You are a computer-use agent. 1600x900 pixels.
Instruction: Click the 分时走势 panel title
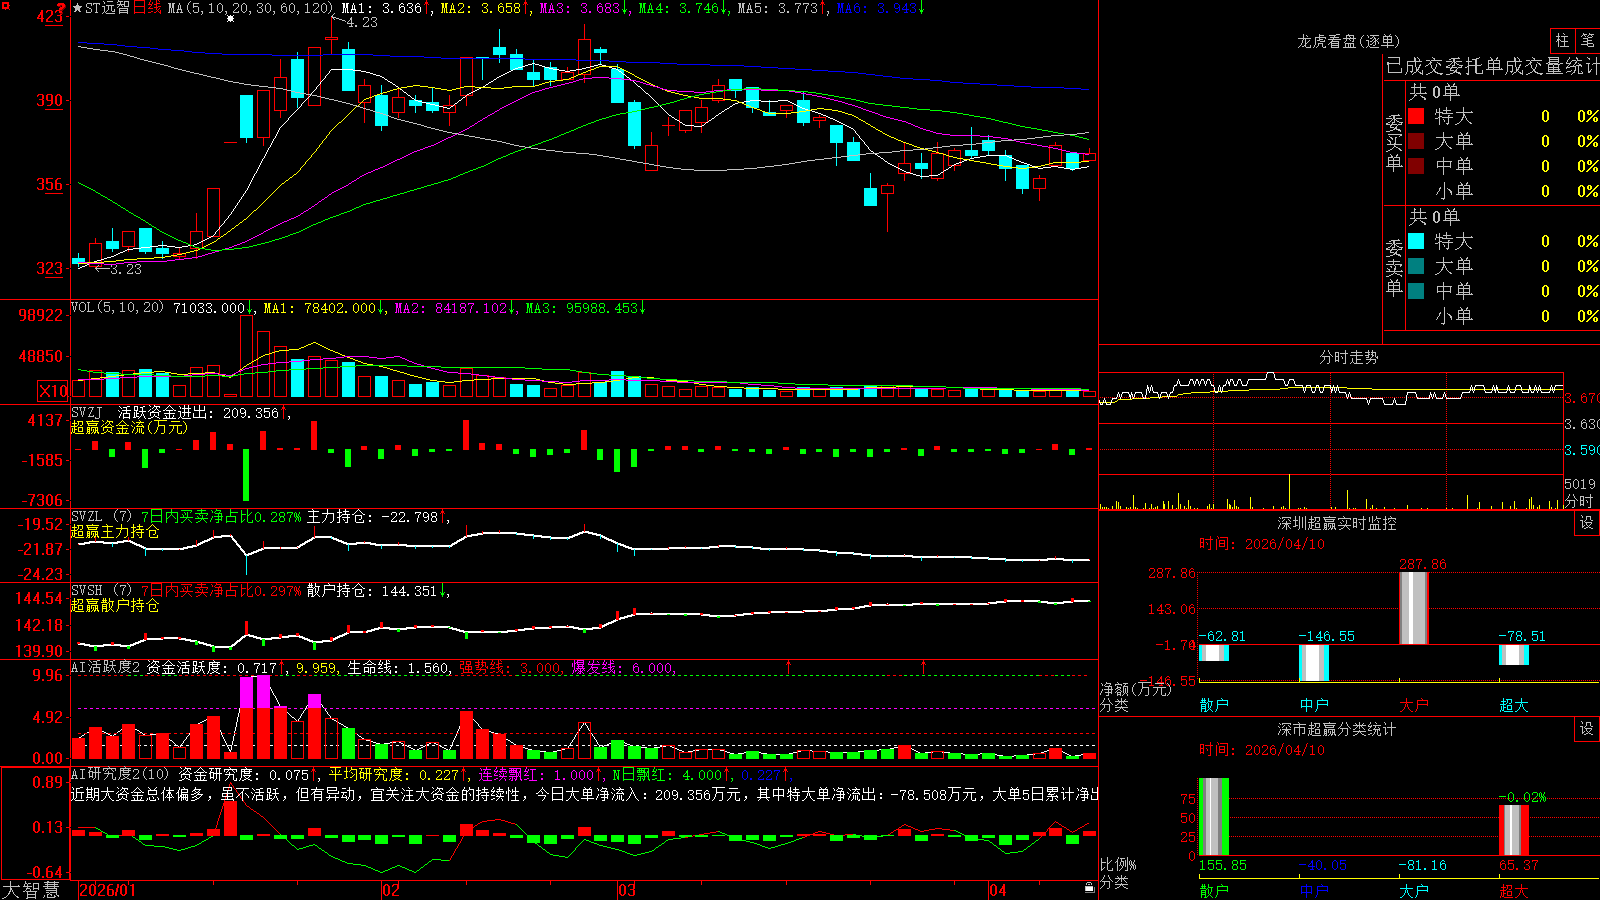coord(1348,357)
